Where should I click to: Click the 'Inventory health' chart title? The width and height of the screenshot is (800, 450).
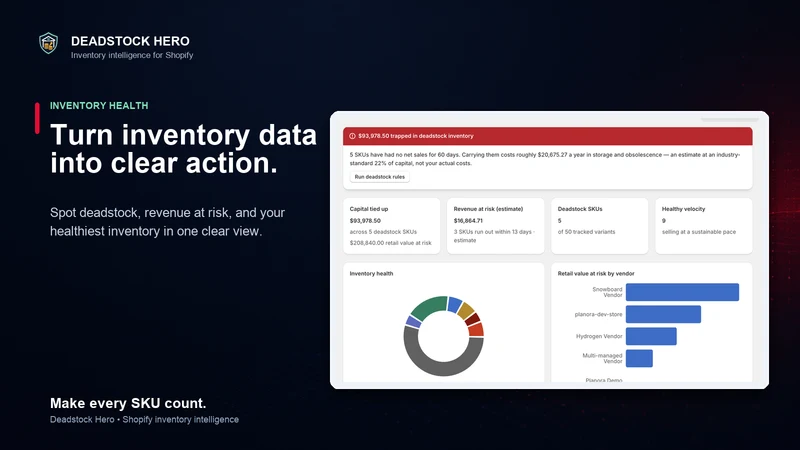point(371,273)
